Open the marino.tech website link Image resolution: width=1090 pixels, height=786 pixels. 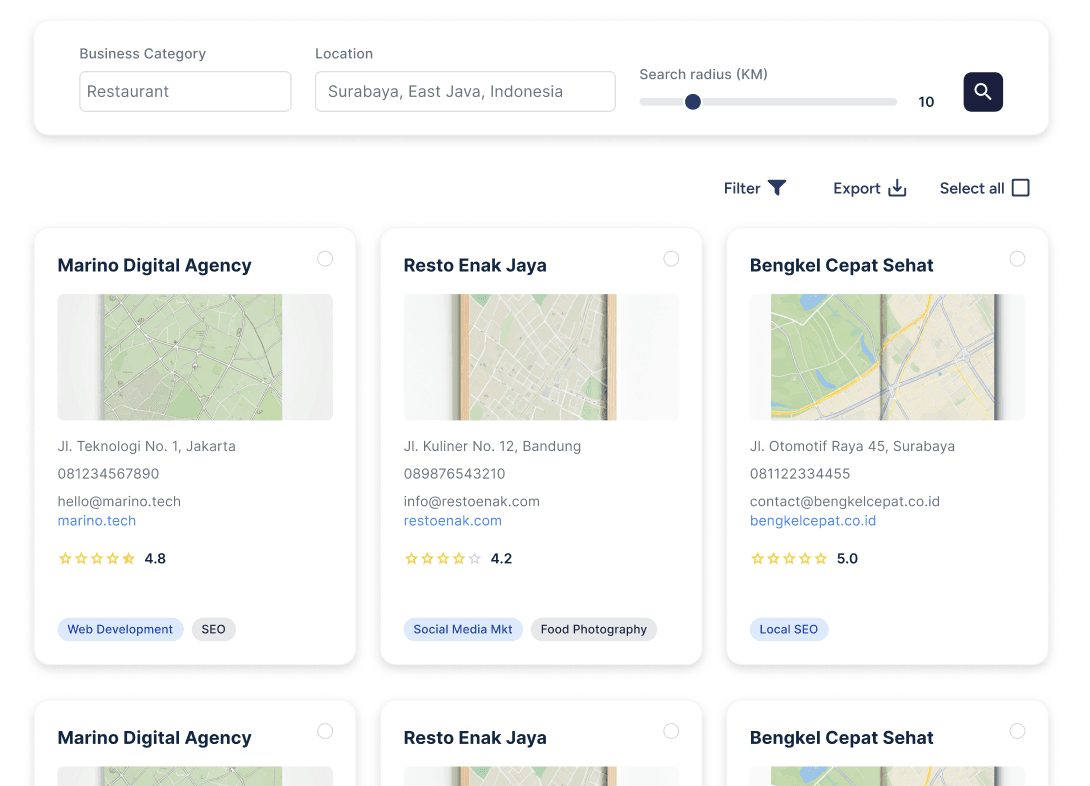(x=97, y=521)
